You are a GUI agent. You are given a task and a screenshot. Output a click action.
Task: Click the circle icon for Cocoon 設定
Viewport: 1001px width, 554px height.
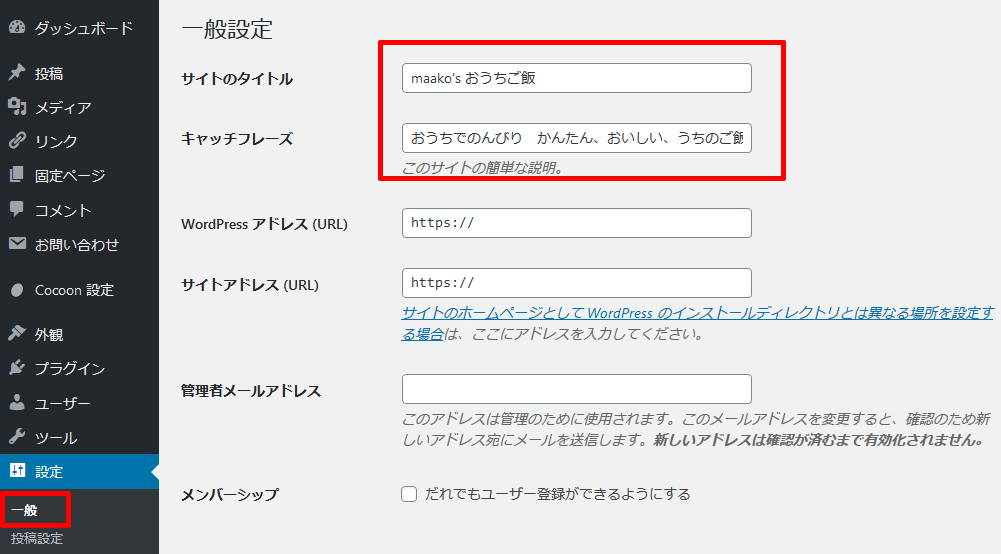click(17, 290)
